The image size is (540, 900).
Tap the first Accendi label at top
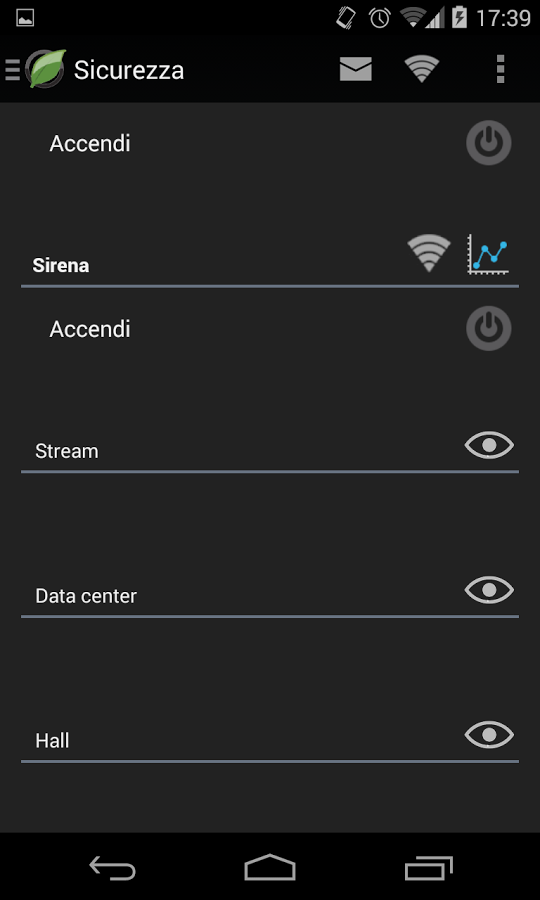(90, 143)
